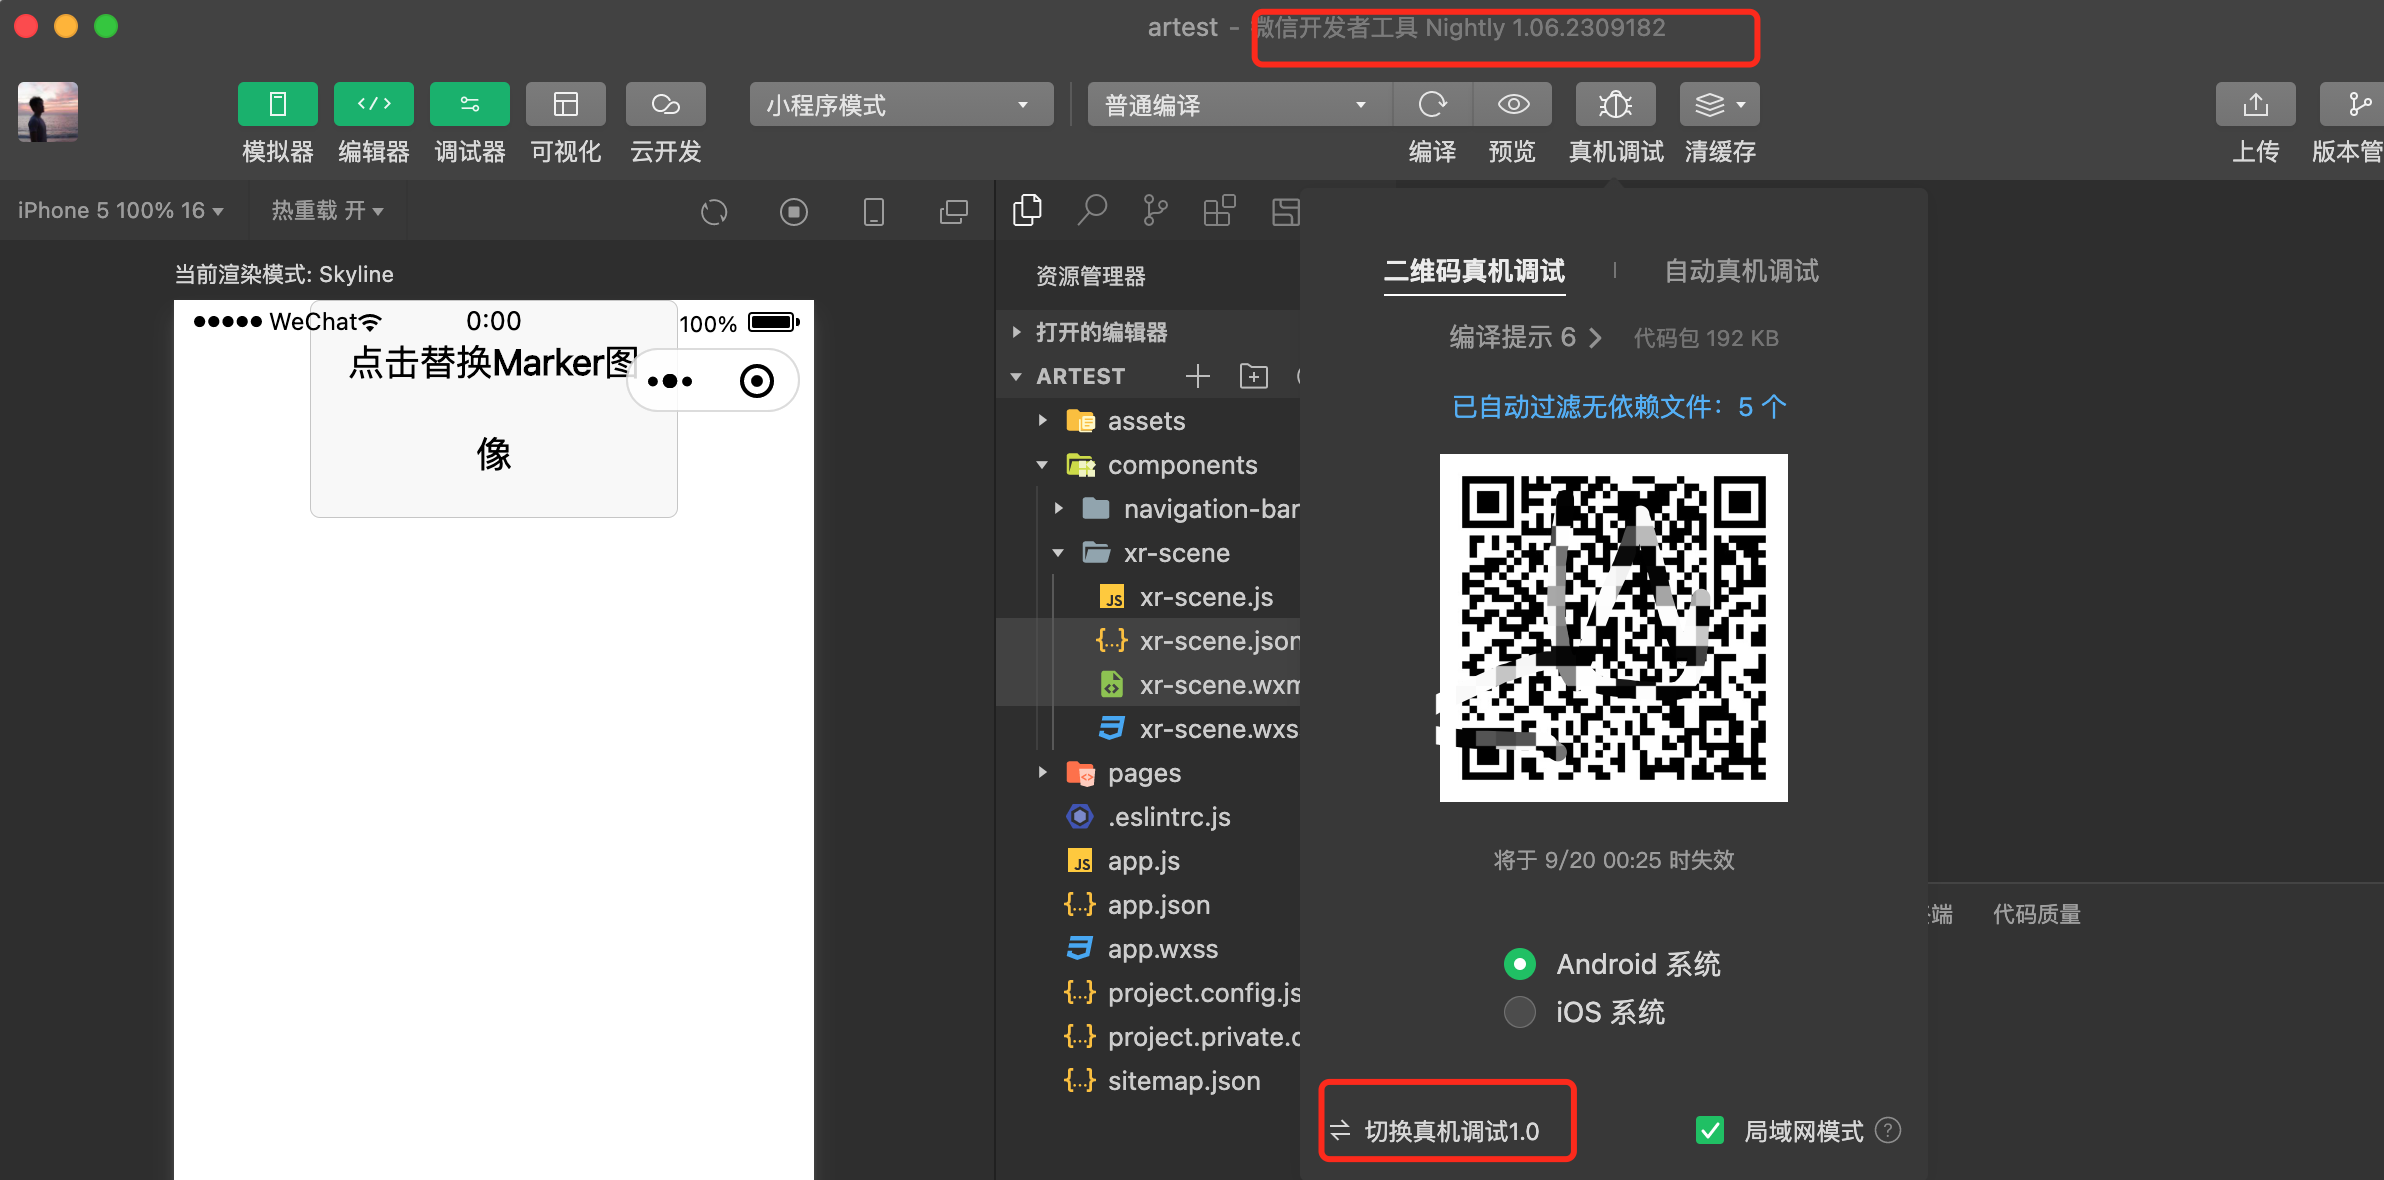2384x1180 pixels.
Task: Click the compile refresh icon
Action: pos(1432,104)
